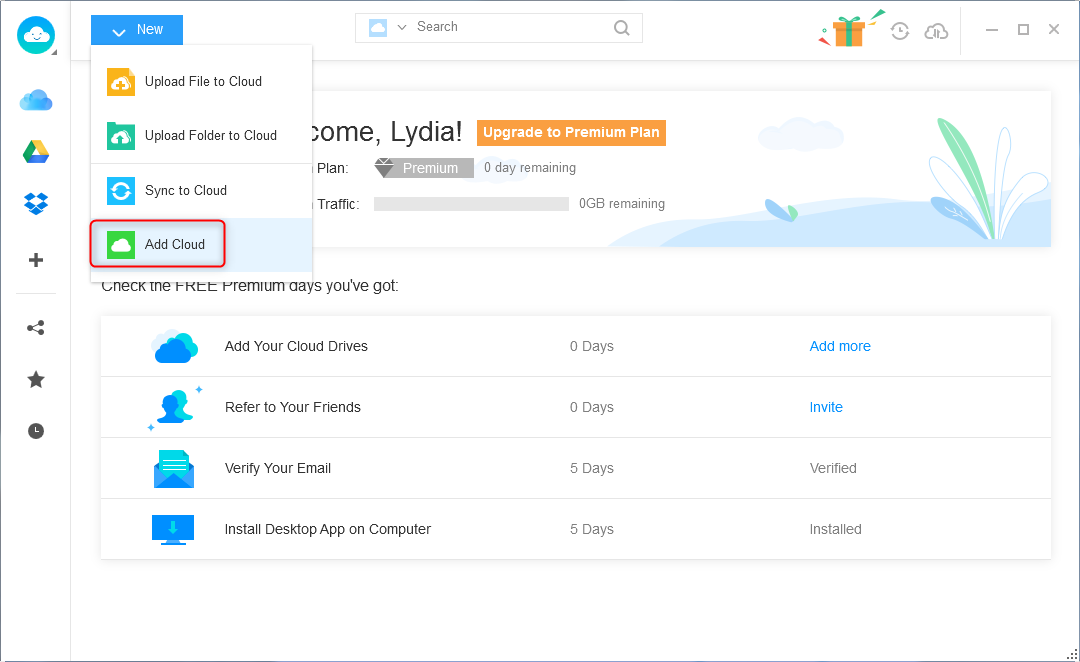Click the search magnifier icon
1080x662 pixels.
[621, 28]
